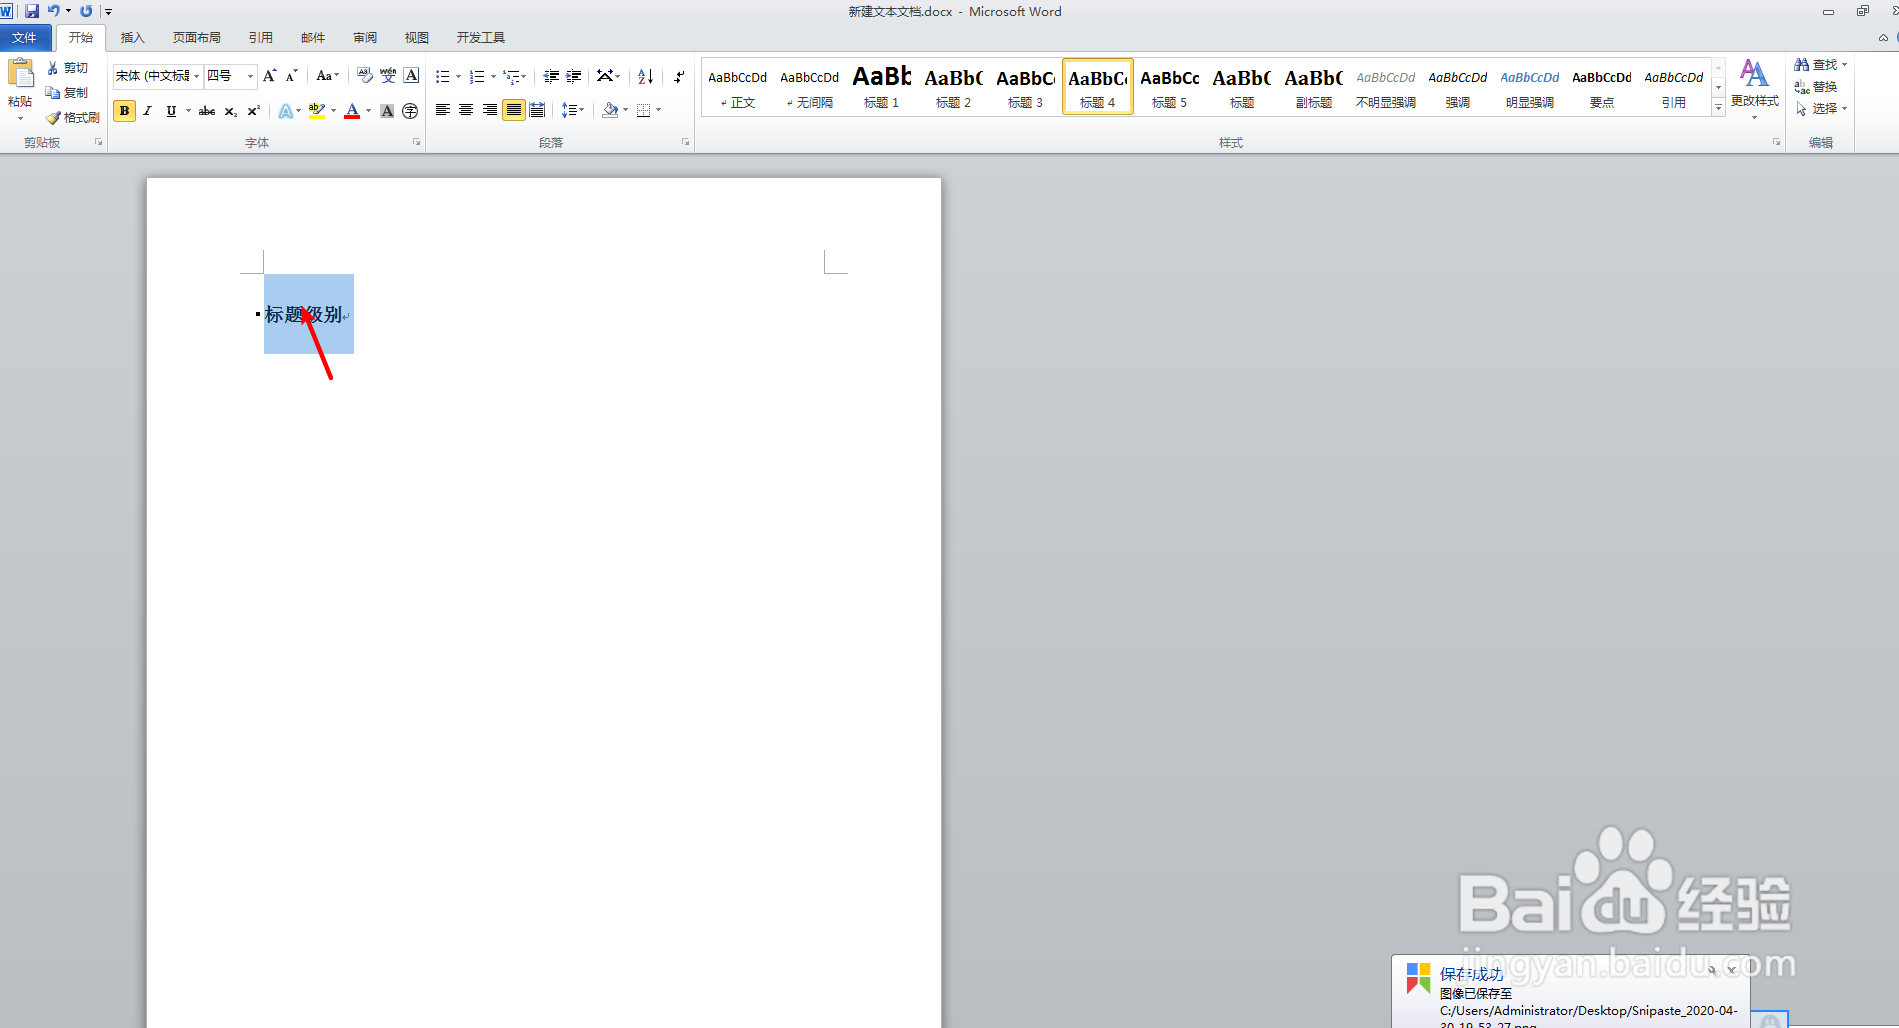Toggle bold formatting on selected text
This screenshot has width=1899, height=1028.
123,111
